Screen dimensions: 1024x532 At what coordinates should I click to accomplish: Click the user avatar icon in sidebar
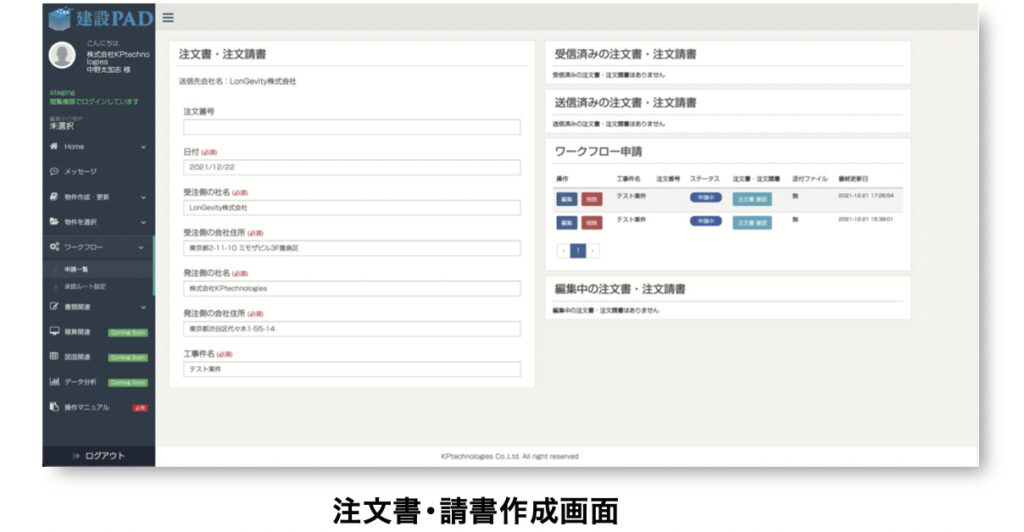(62, 56)
